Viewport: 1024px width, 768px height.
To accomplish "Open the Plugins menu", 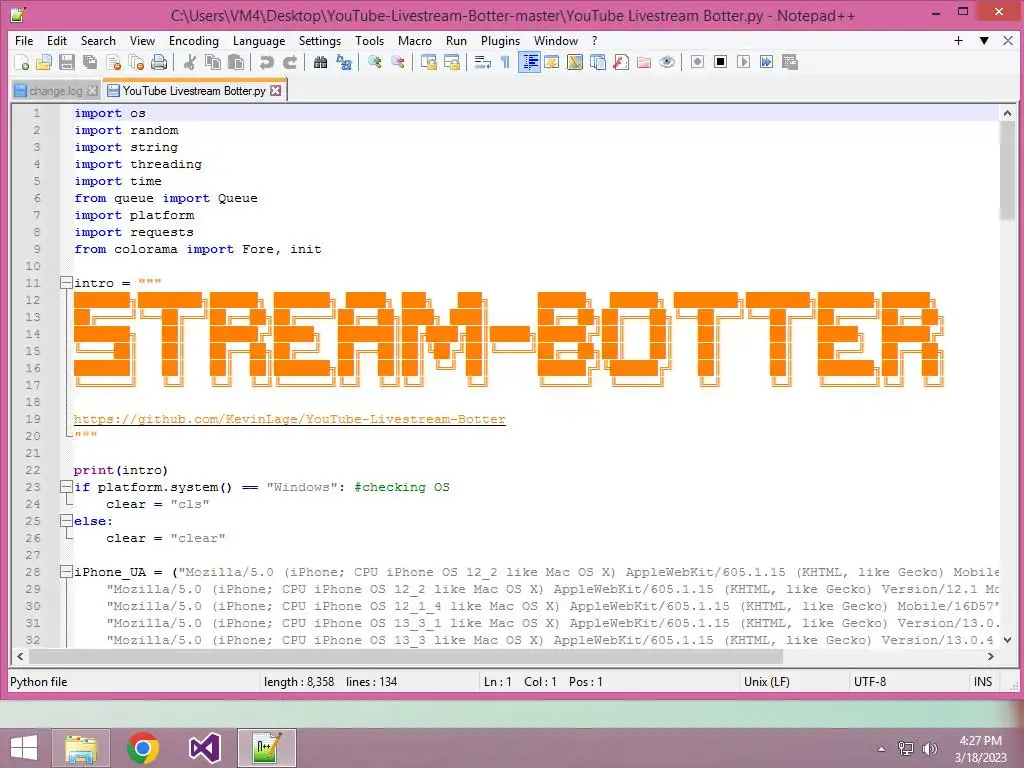I will point(500,40).
